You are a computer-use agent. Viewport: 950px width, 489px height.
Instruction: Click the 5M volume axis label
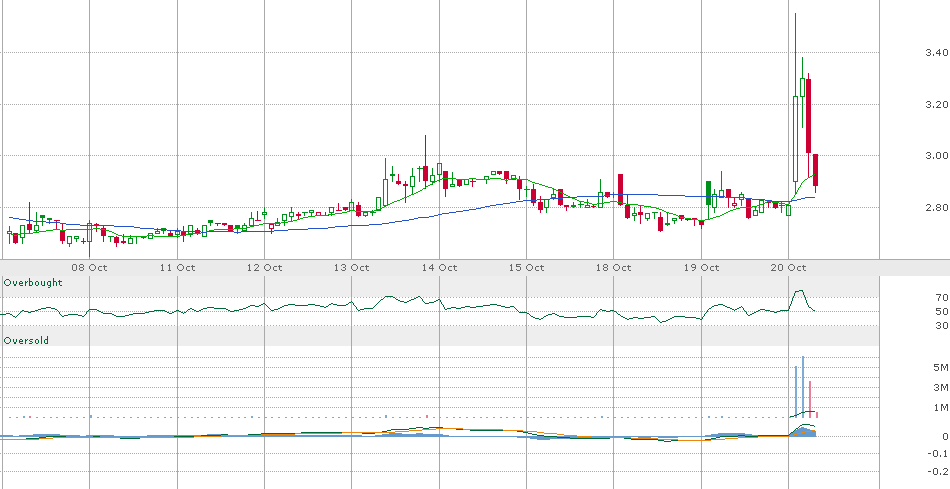point(941,367)
